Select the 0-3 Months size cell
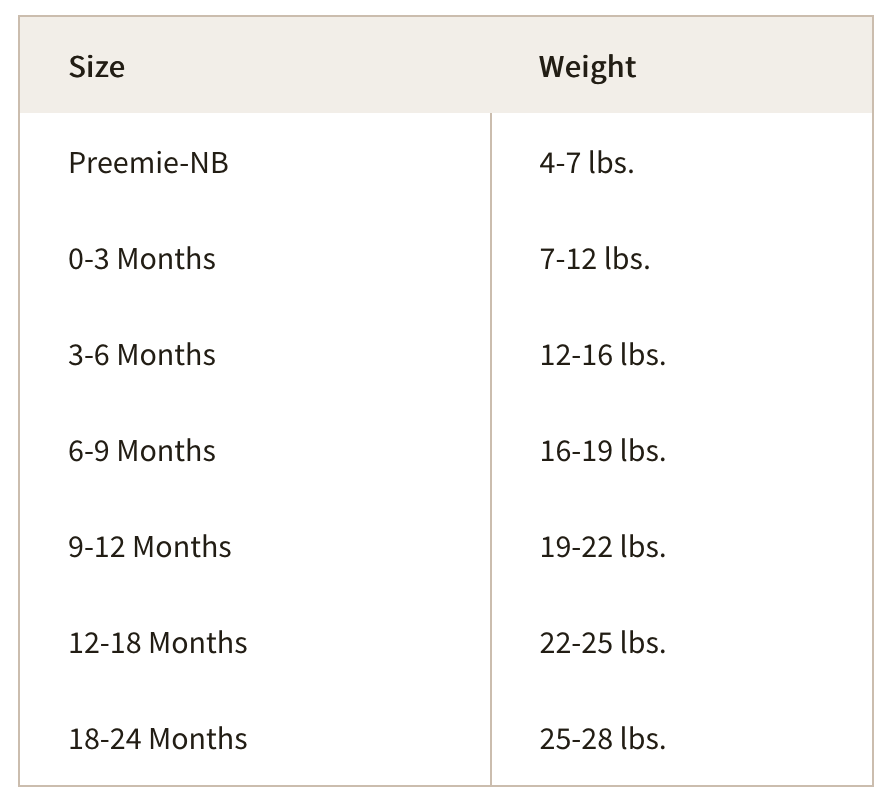The width and height of the screenshot is (896, 804). pos(142,259)
